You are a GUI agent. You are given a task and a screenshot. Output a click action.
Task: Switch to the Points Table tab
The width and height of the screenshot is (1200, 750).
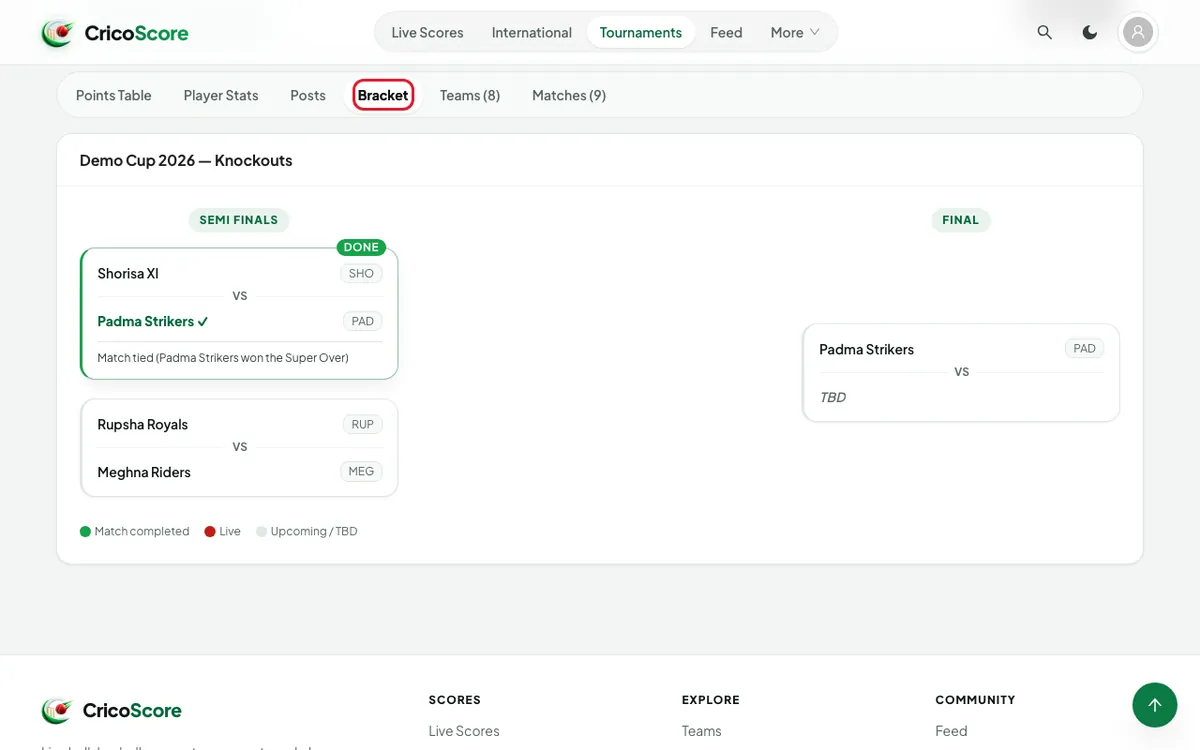[x=114, y=95]
